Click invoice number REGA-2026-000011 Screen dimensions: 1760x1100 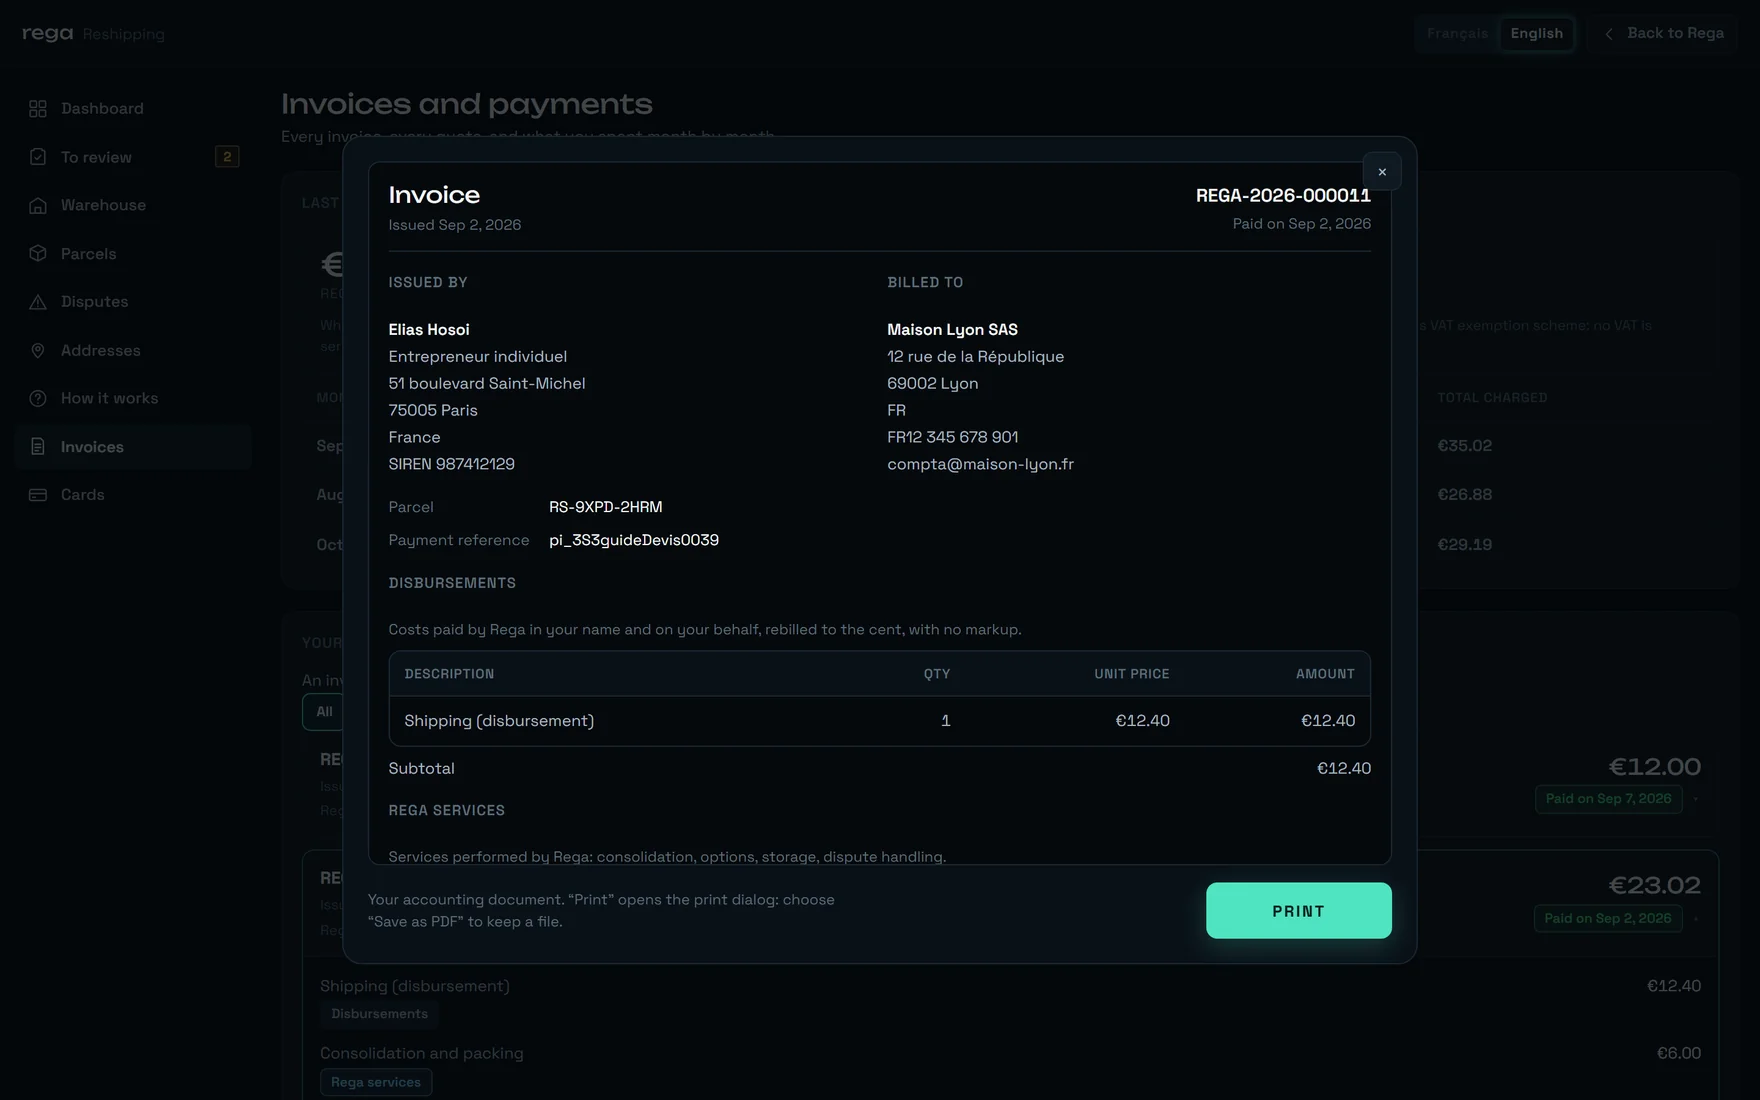tap(1283, 196)
